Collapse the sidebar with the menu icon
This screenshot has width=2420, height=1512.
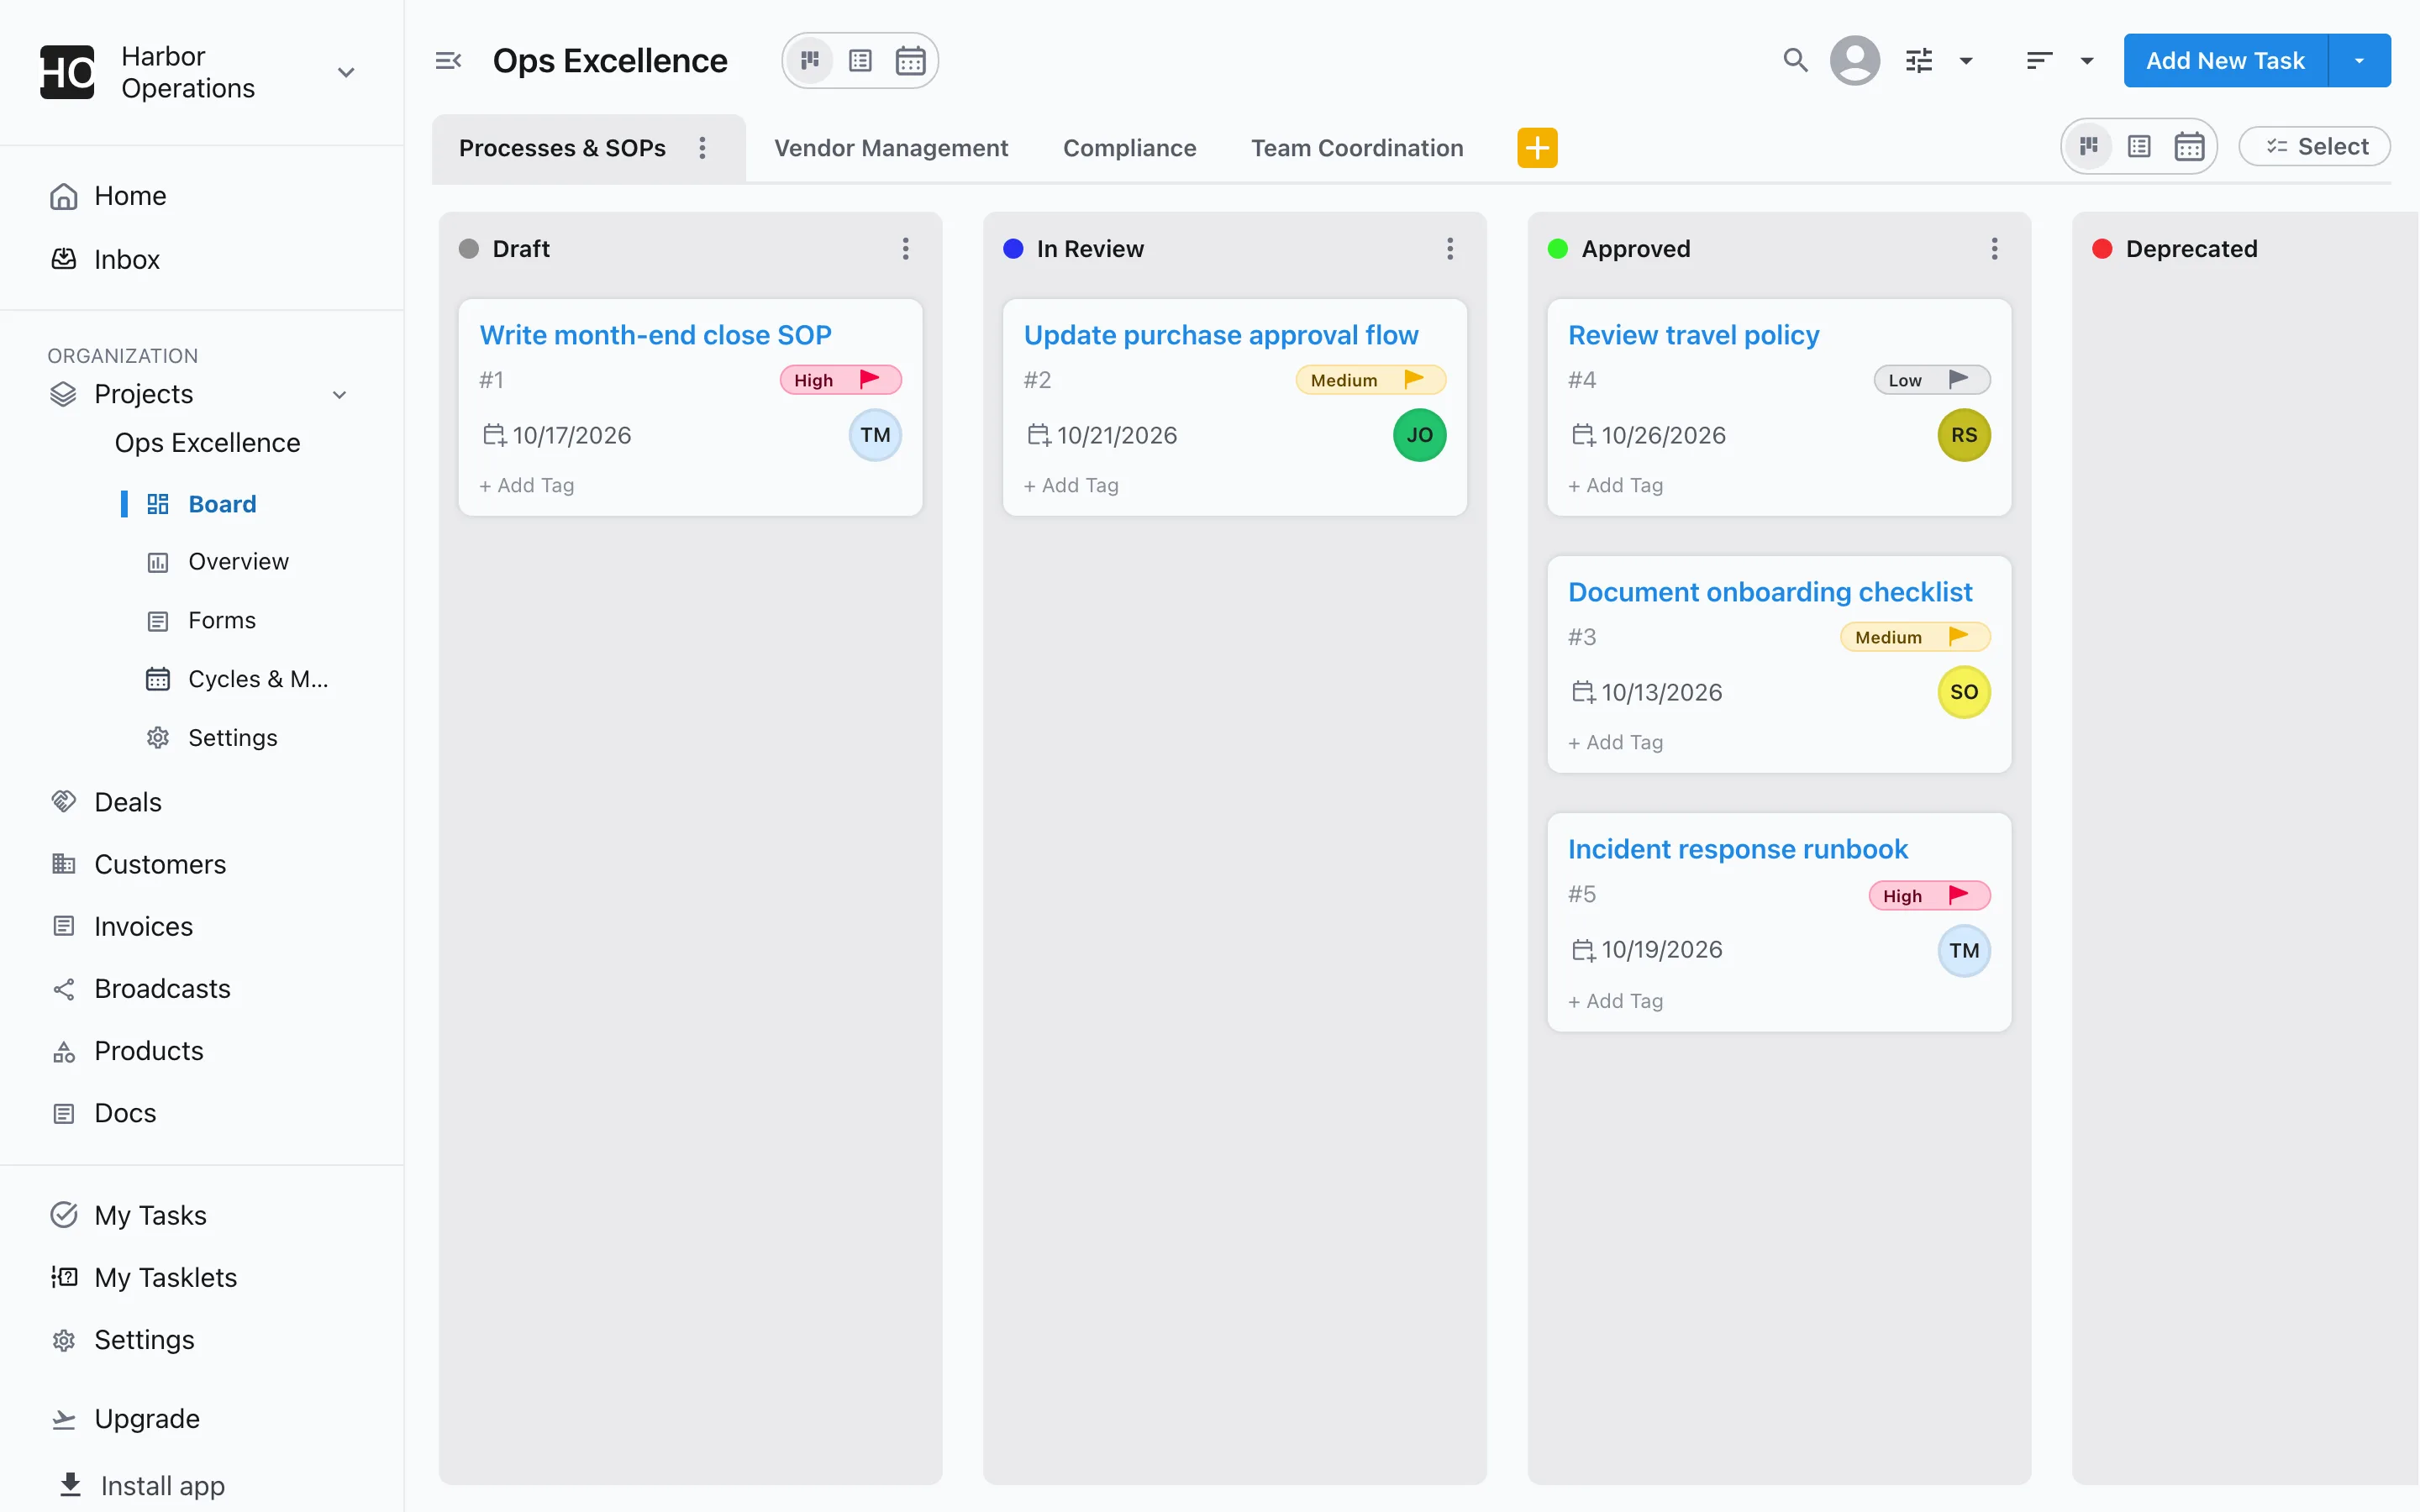tap(448, 61)
